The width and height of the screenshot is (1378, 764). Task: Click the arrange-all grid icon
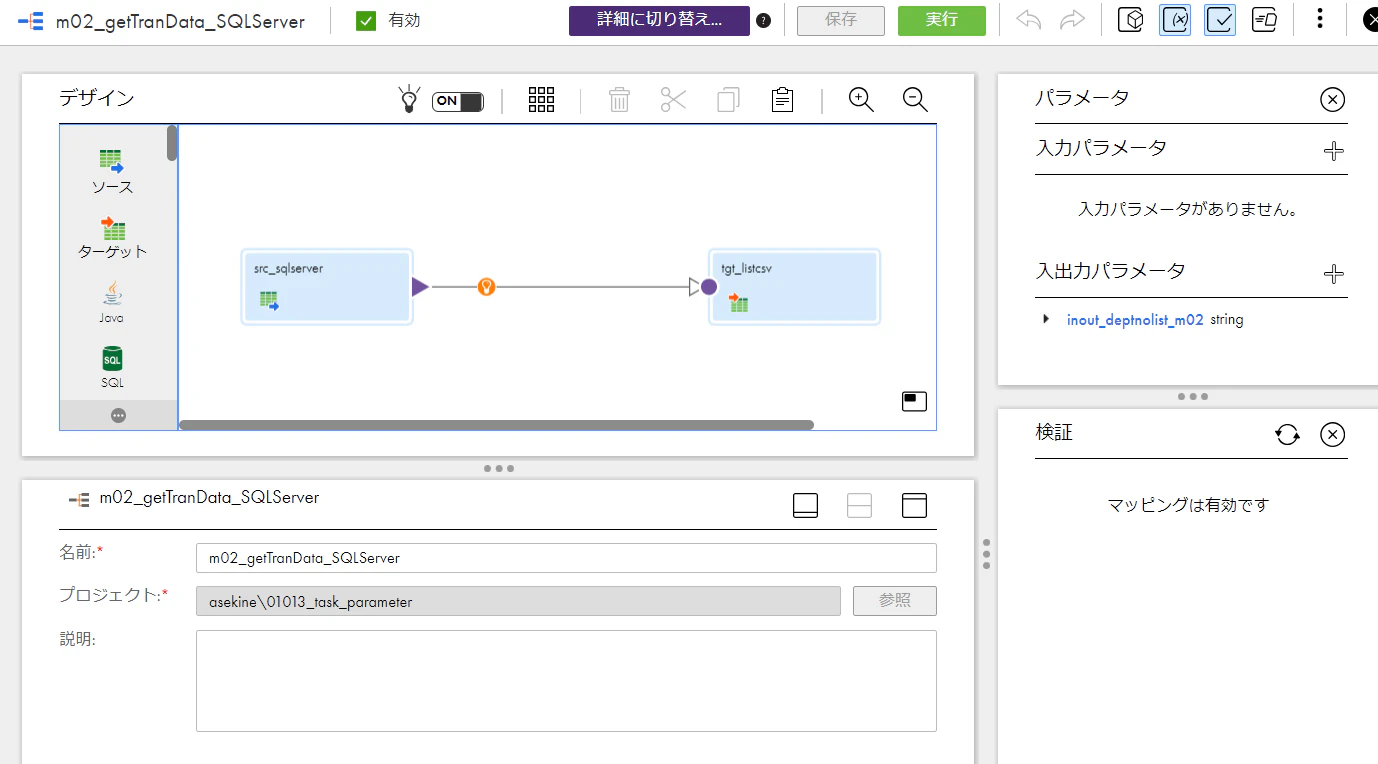541,99
